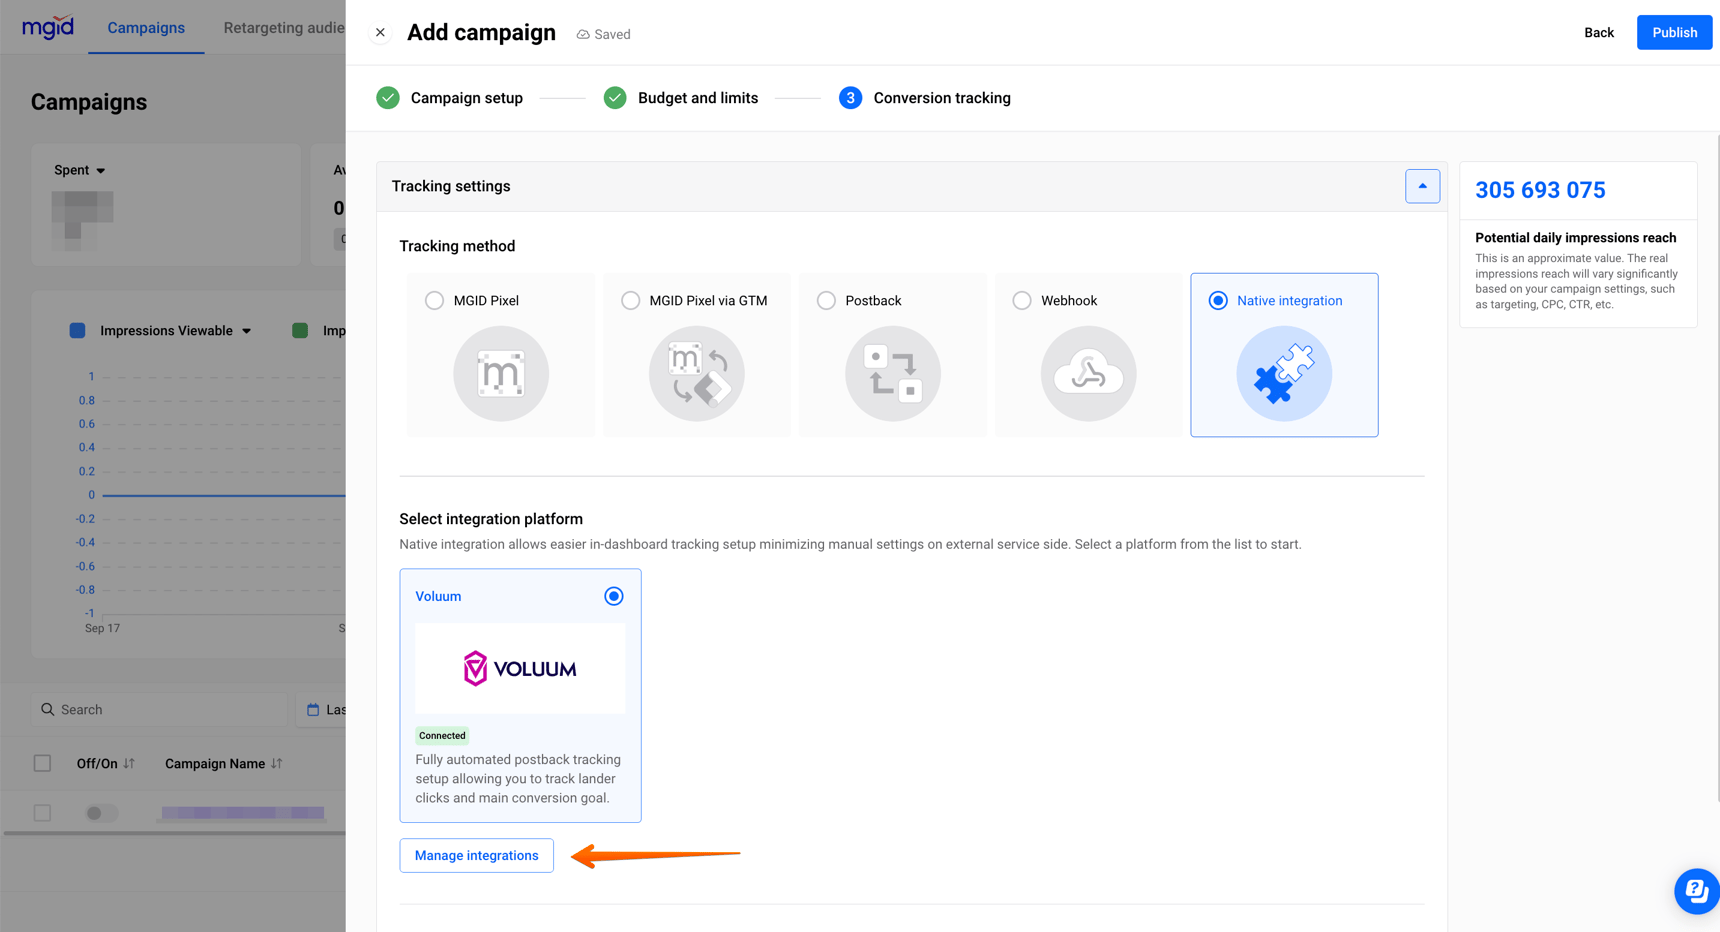Open the support chat bubble

[1696, 891]
